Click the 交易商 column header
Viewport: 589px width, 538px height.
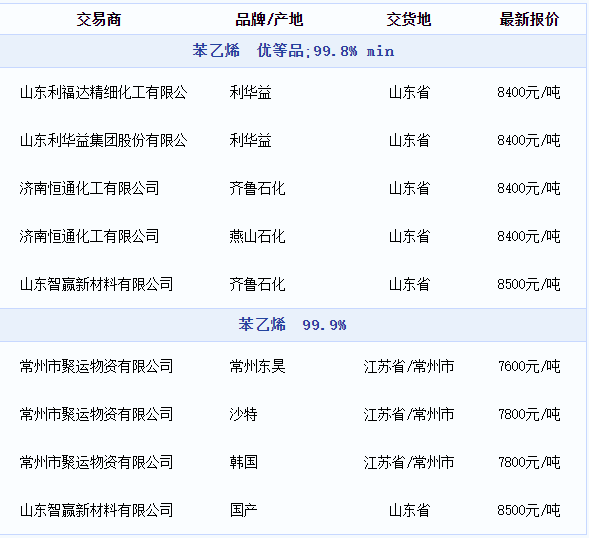coord(99,20)
